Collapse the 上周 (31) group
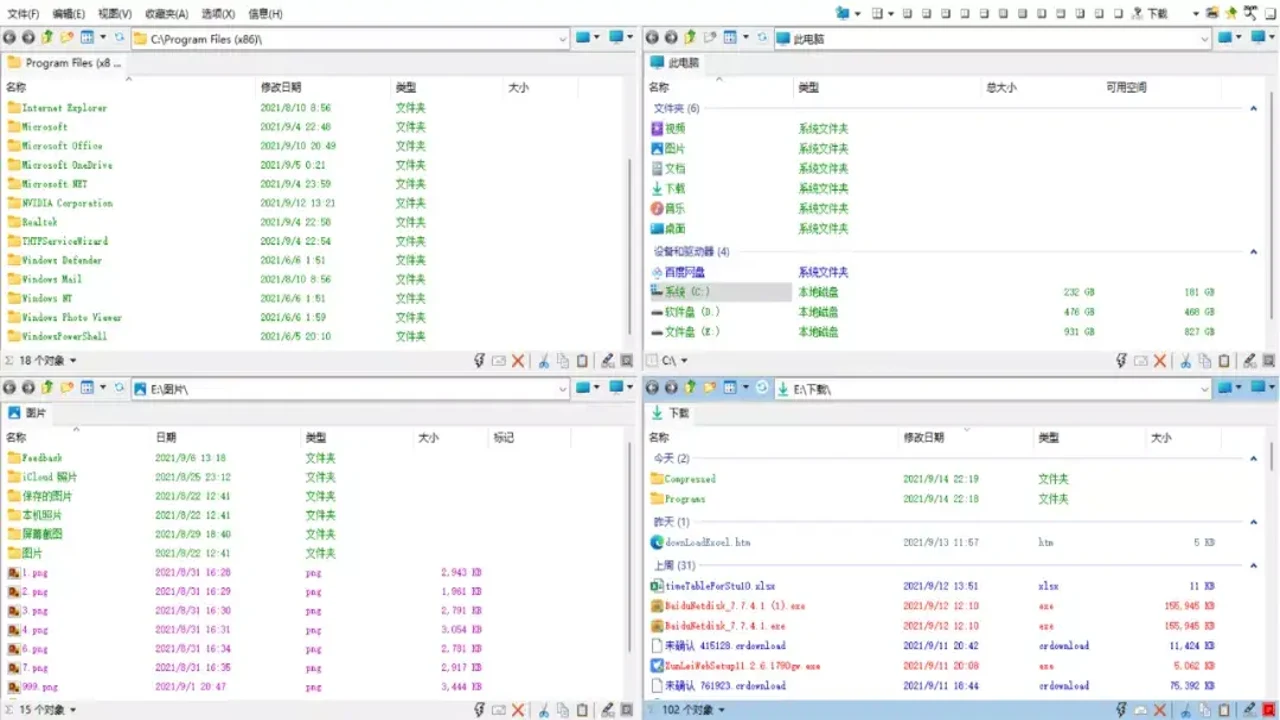 (1253, 566)
